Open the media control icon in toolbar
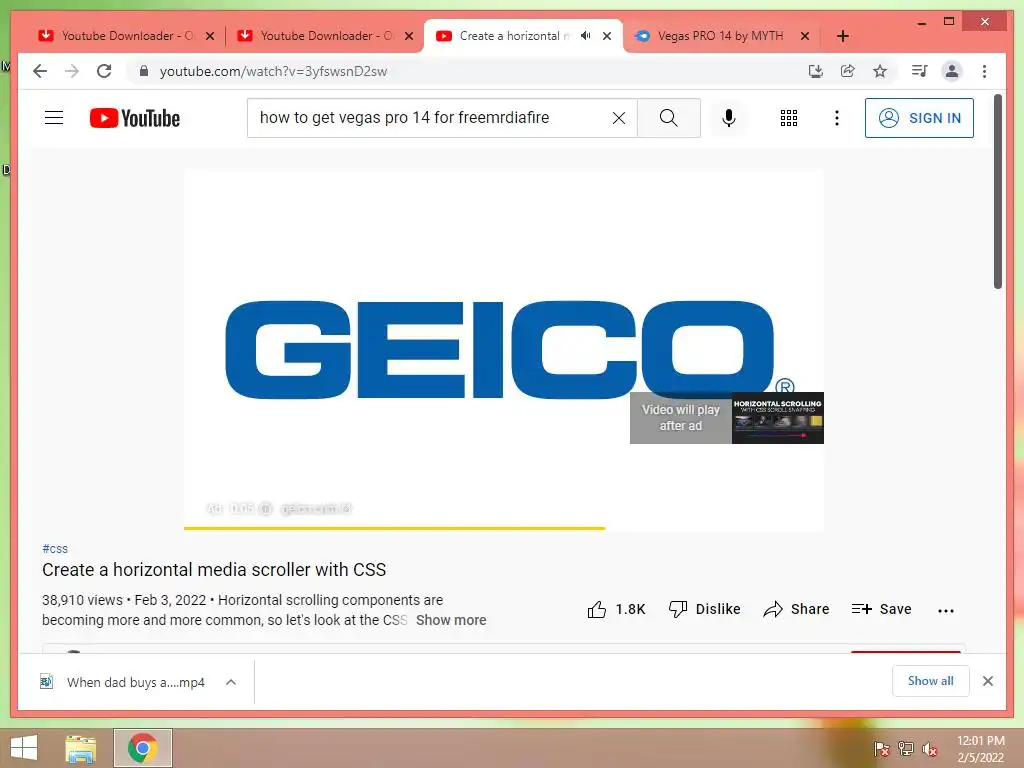 (x=920, y=71)
